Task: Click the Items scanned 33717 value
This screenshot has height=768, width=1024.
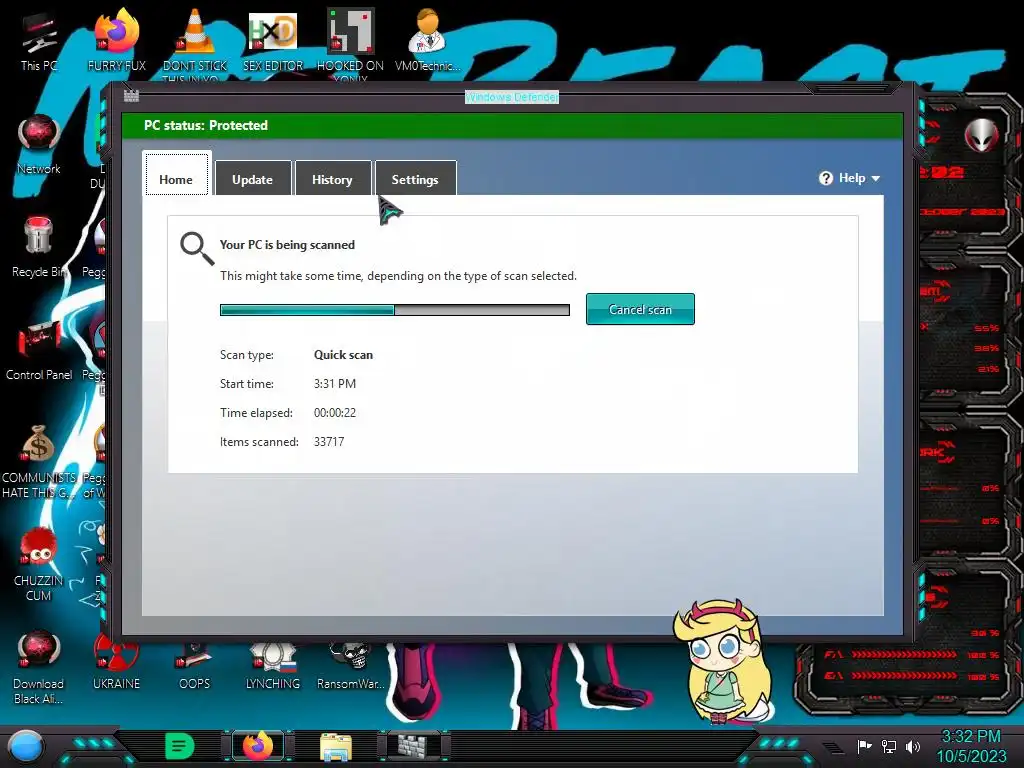Action: [x=329, y=441]
